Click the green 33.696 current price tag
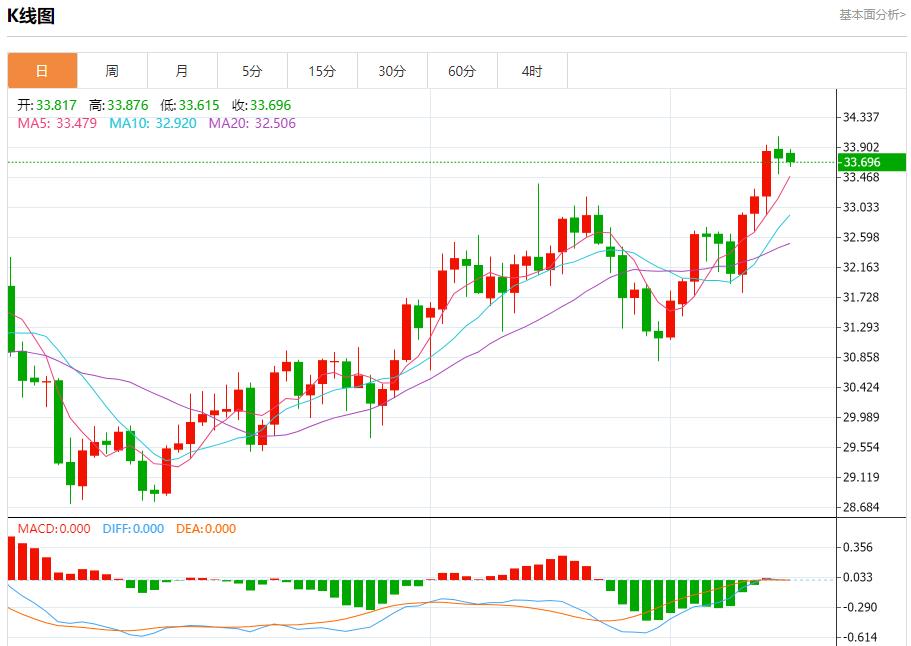This screenshot has width=911, height=646. point(871,162)
